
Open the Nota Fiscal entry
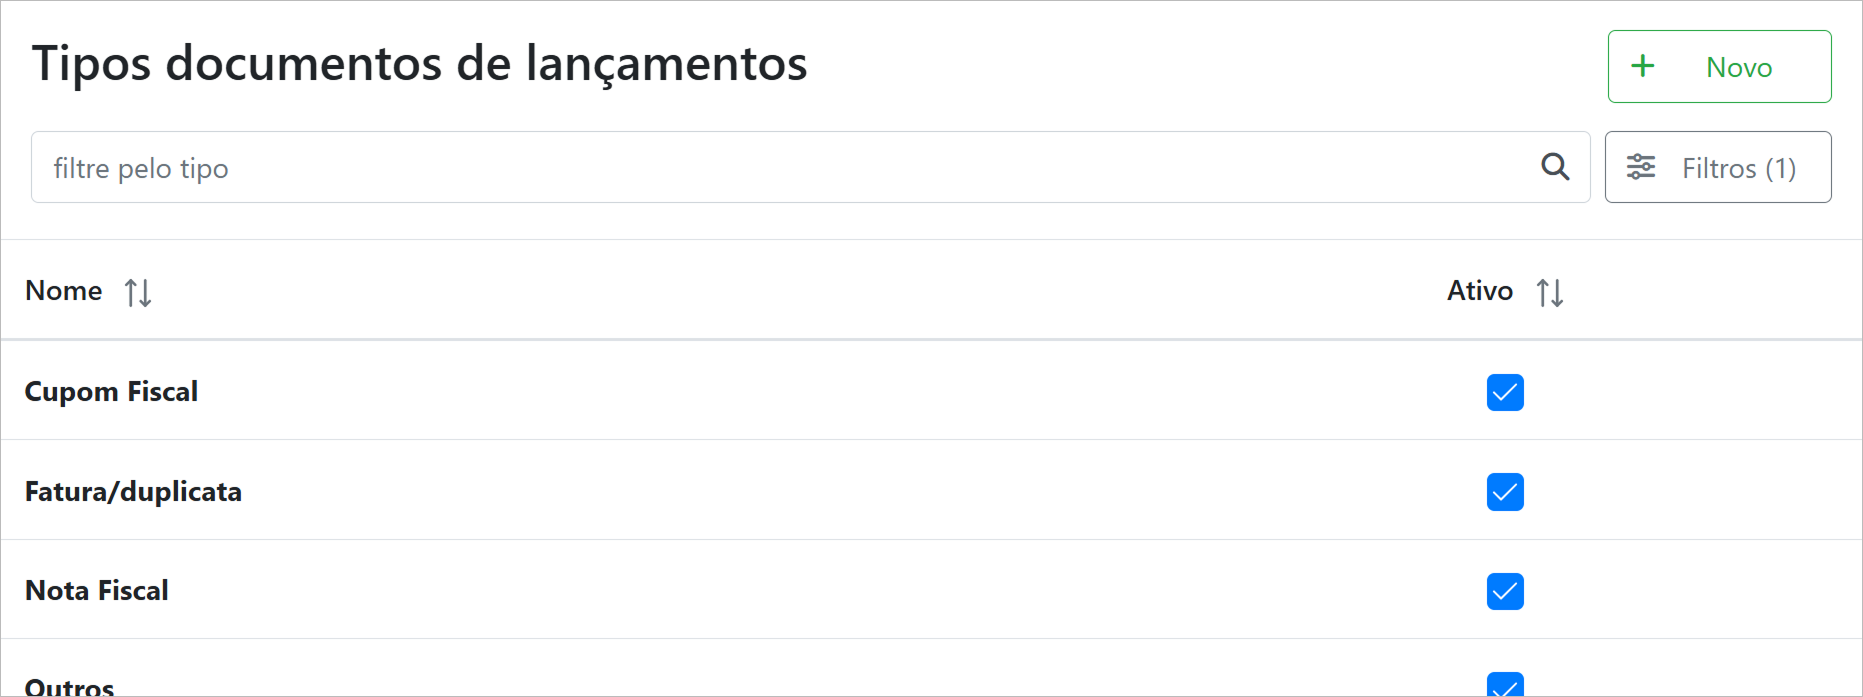[97, 590]
